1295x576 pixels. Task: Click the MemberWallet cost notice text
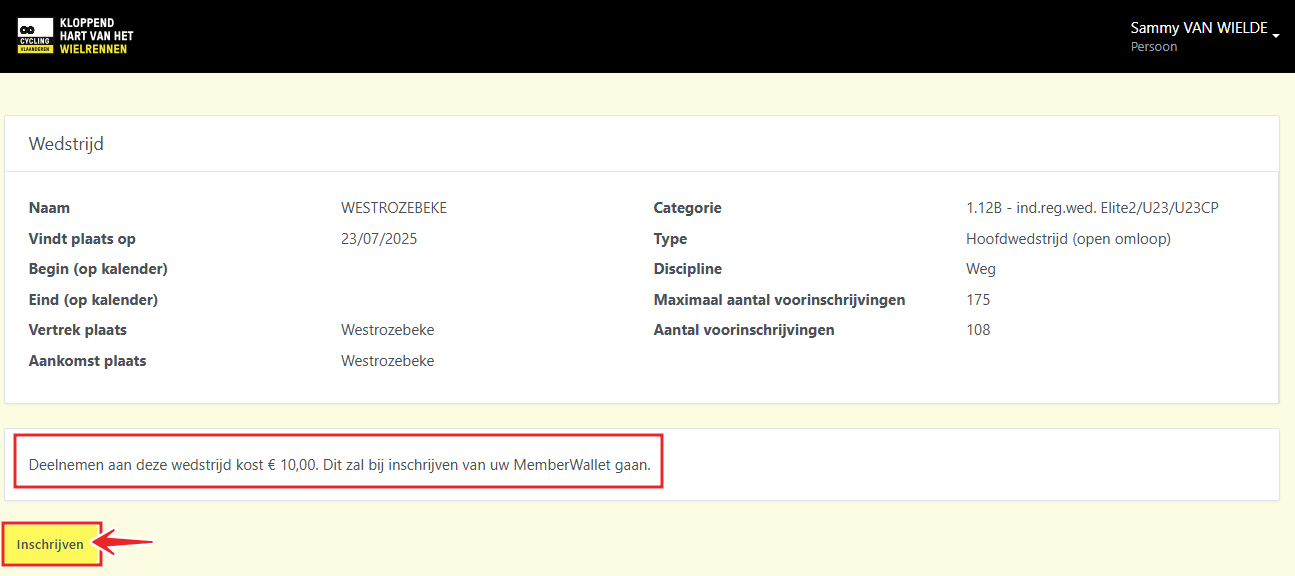click(x=340, y=465)
